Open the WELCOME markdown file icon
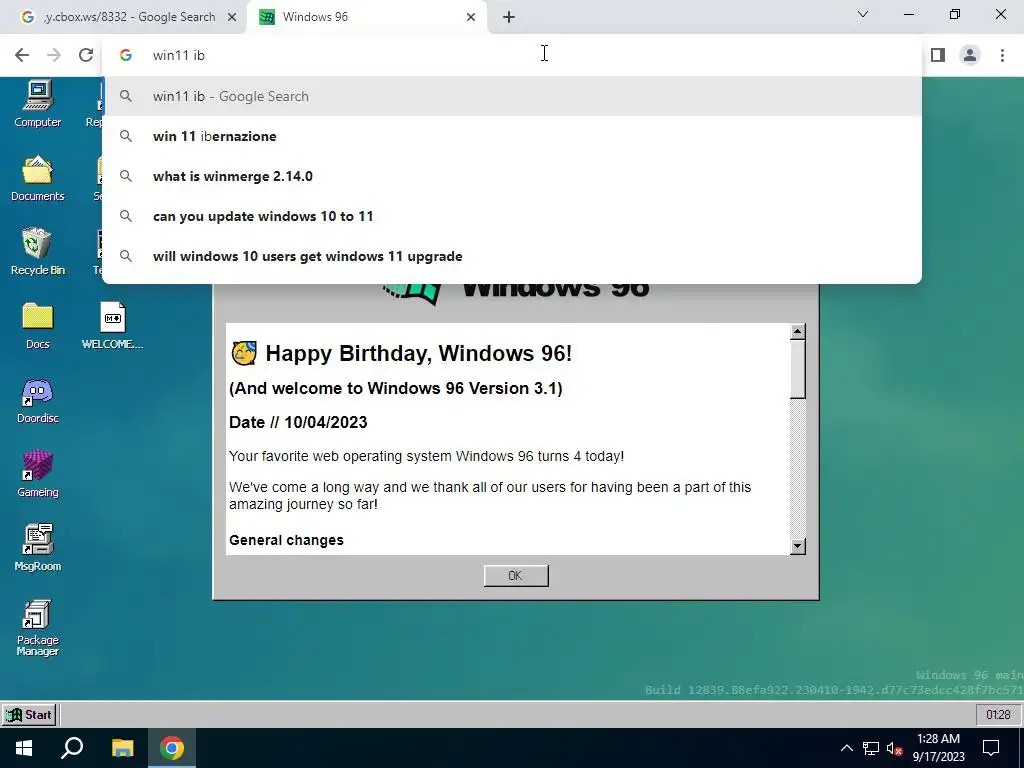The image size is (1024, 768). pyautogui.click(x=112, y=325)
